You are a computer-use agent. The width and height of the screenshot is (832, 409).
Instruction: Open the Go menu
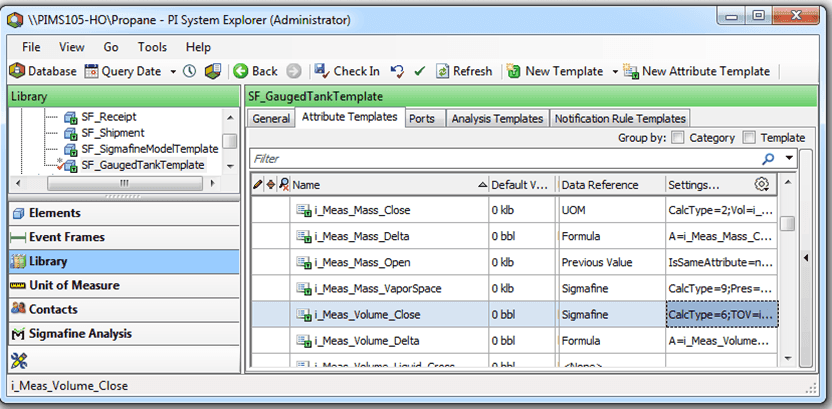[111, 47]
